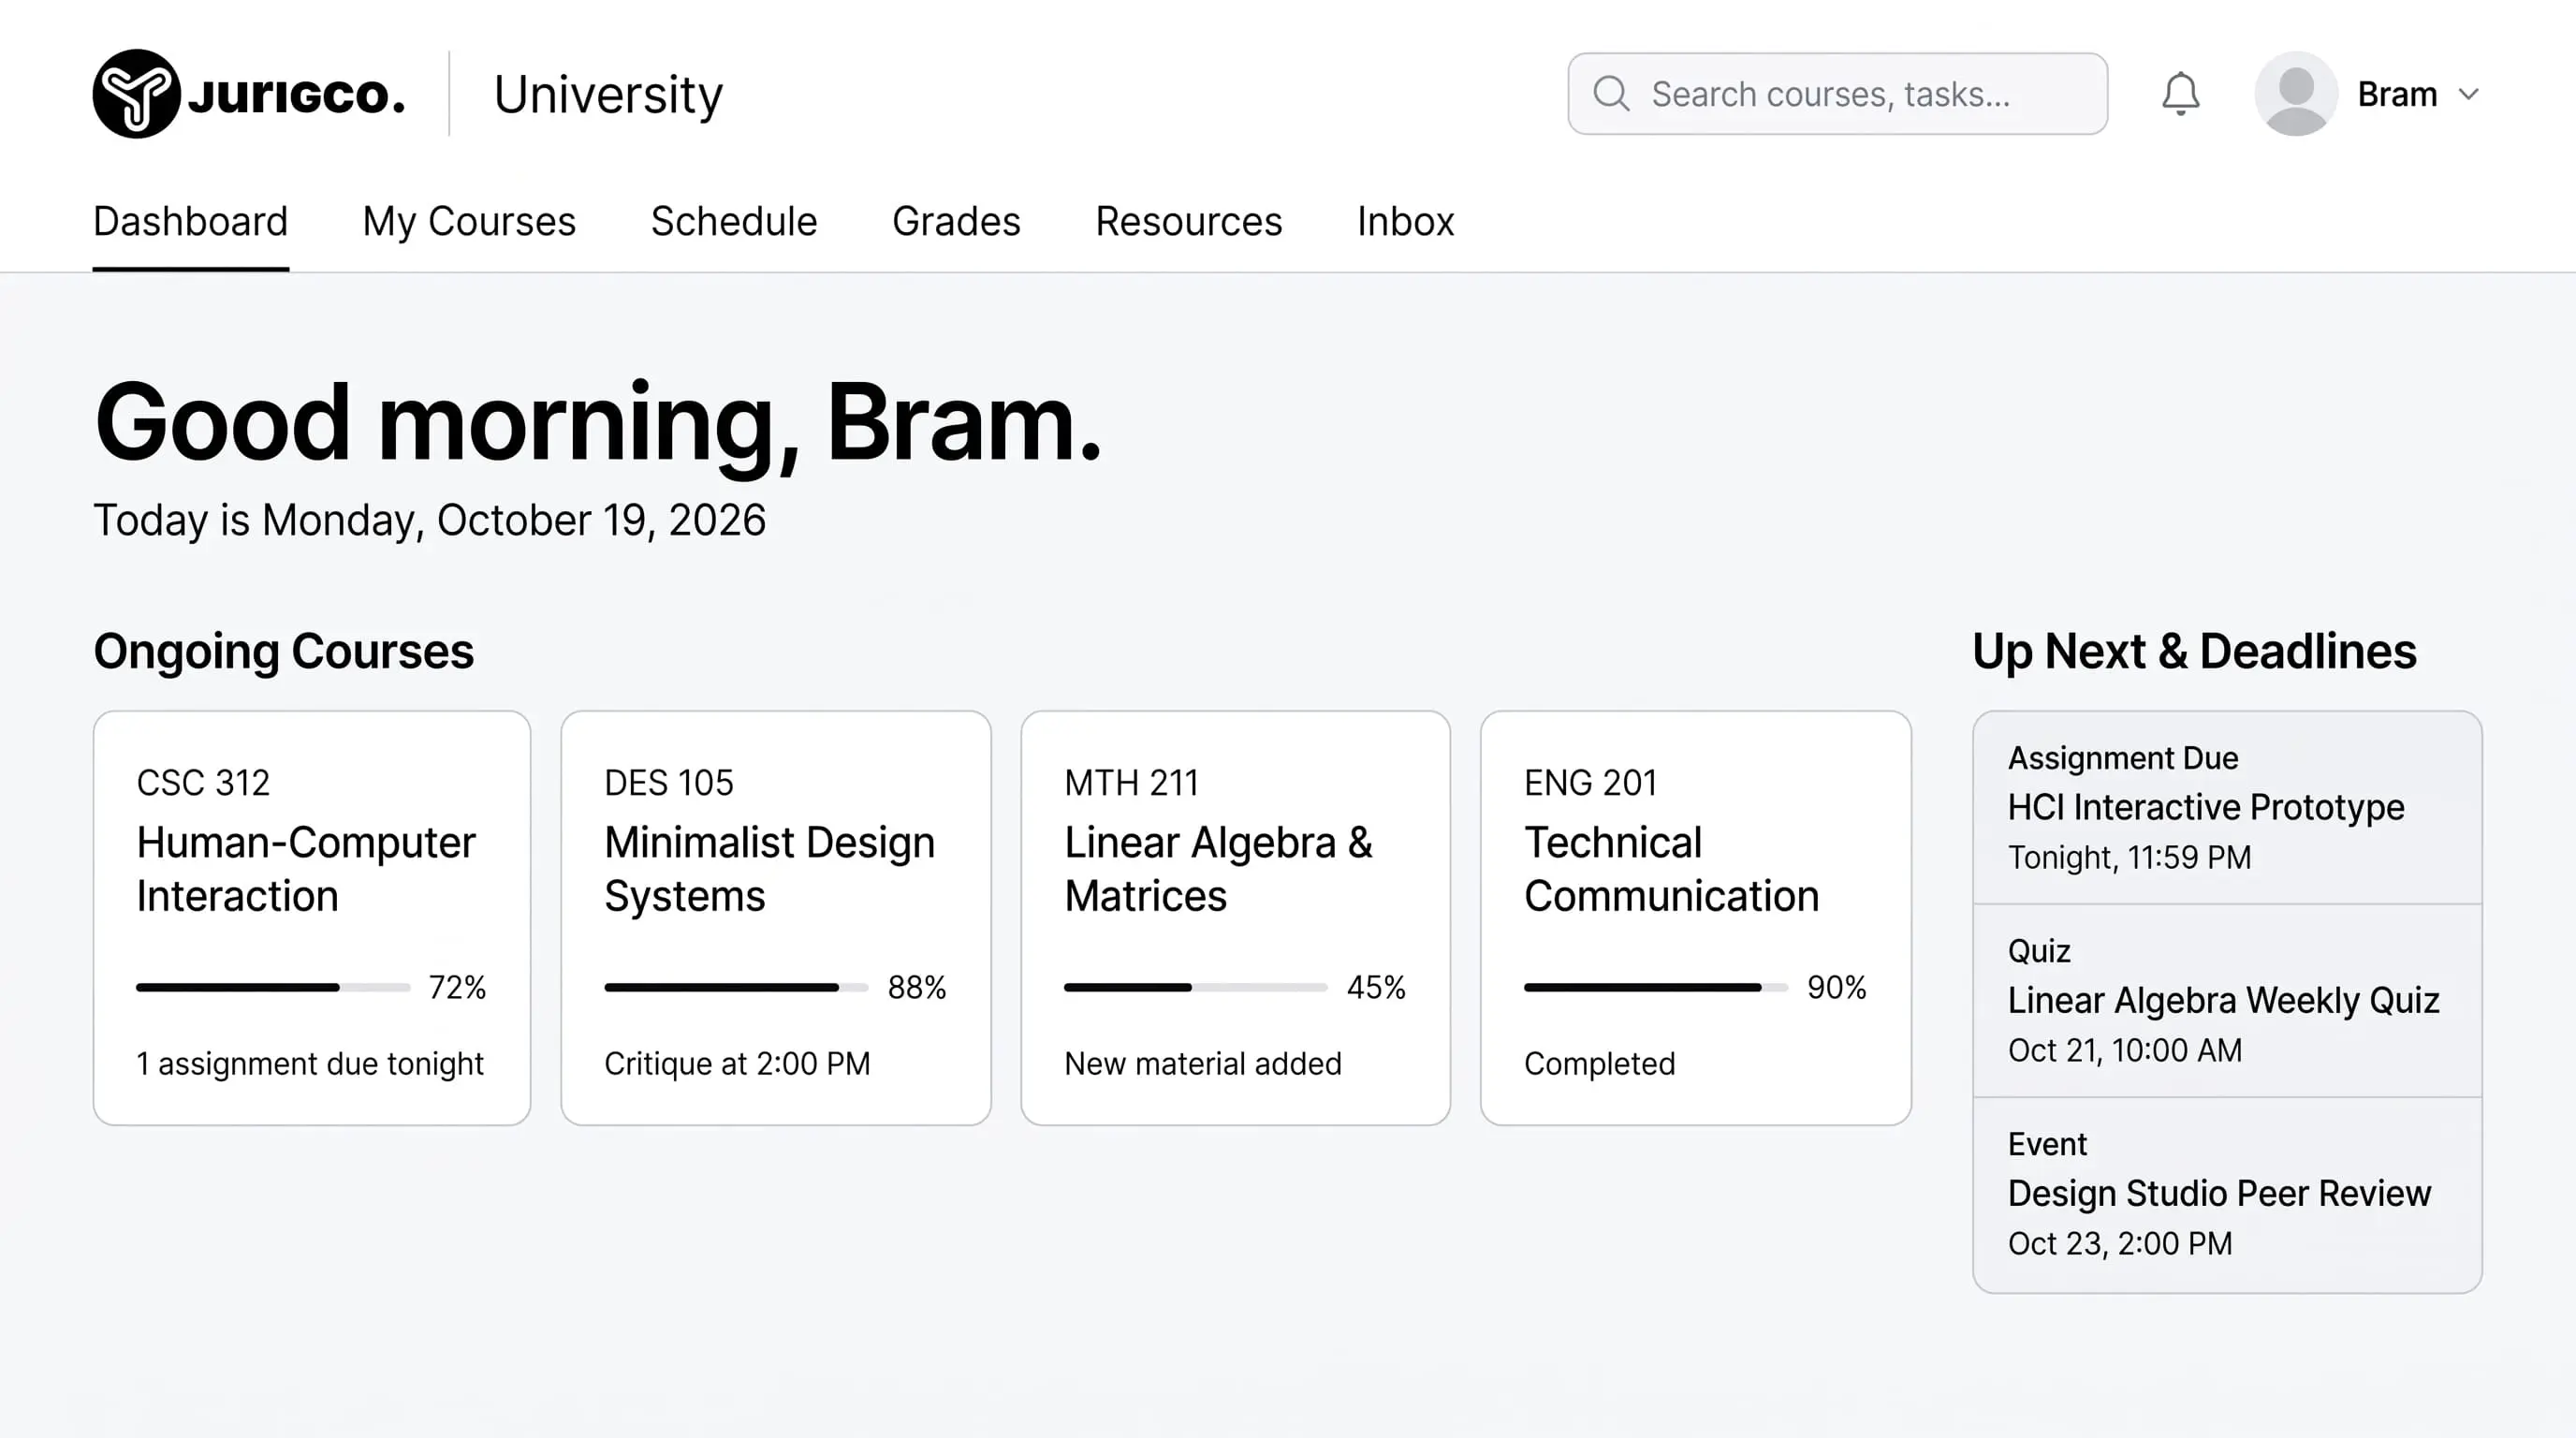Open the Human-Computer Interaction course card

point(312,918)
